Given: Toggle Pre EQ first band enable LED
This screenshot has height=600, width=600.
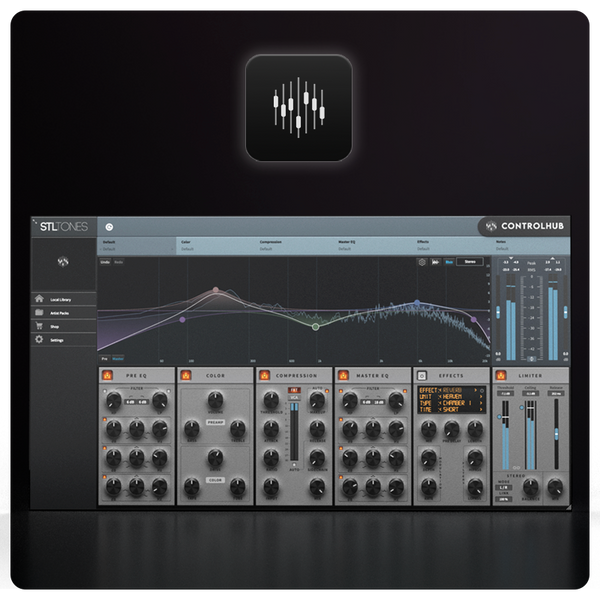Looking at the screenshot, I should coord(104,420).
